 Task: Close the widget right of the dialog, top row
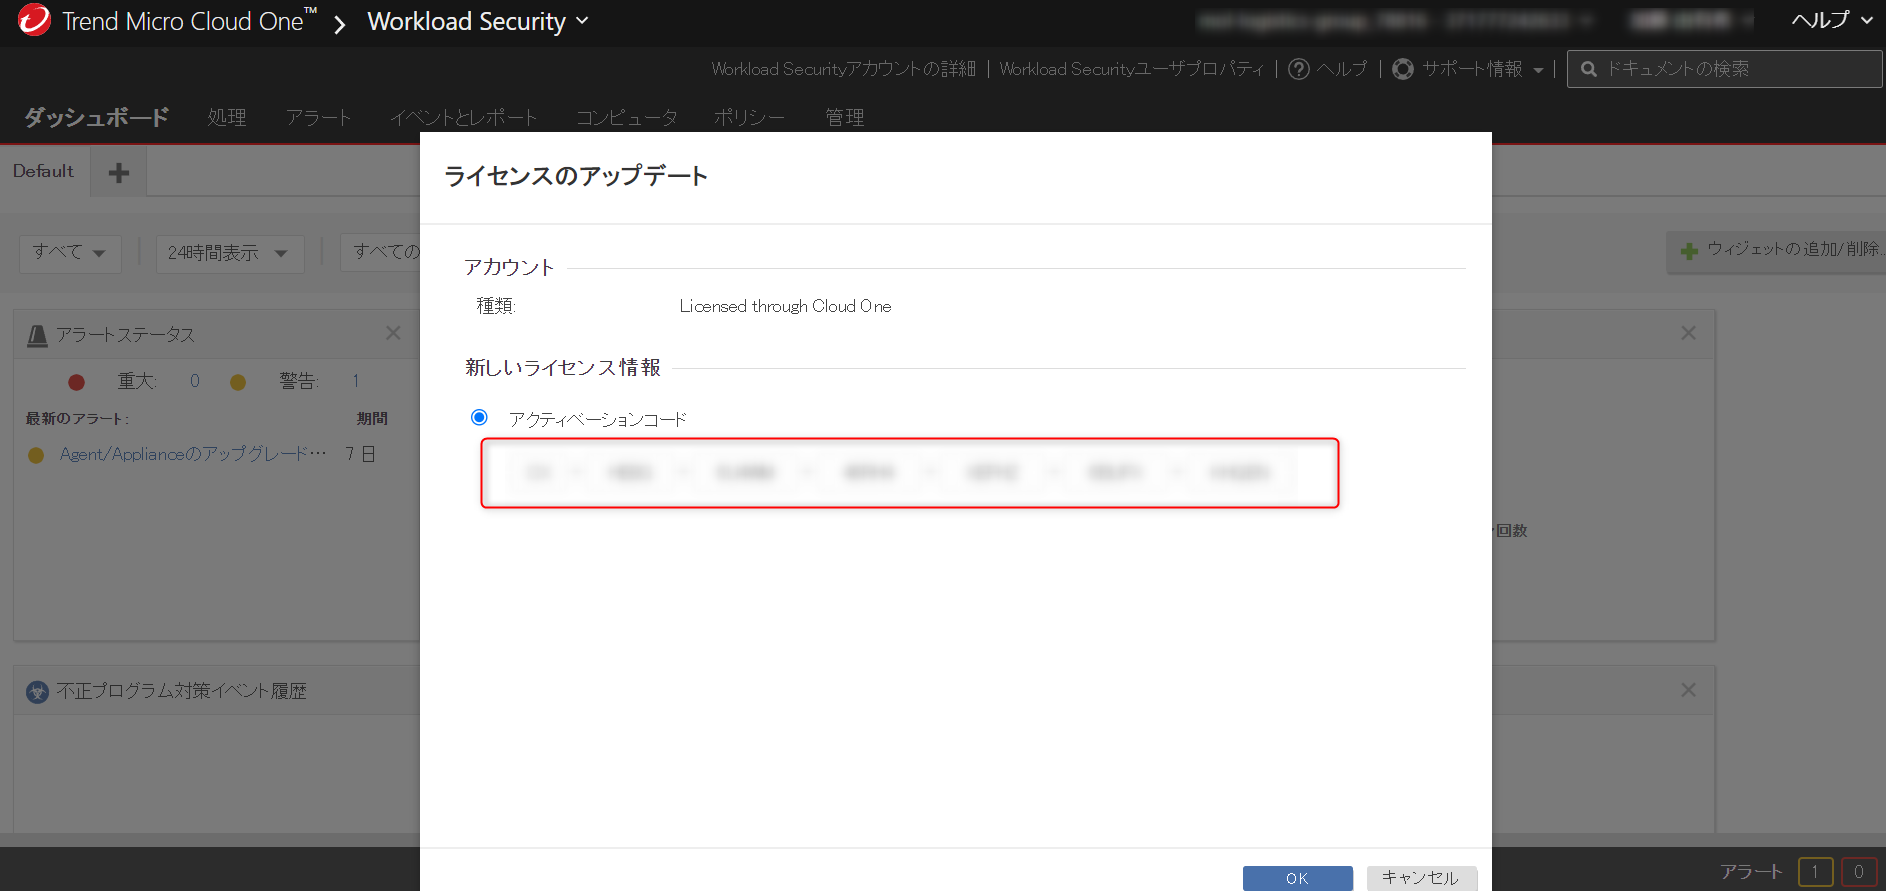point(1688,333)
